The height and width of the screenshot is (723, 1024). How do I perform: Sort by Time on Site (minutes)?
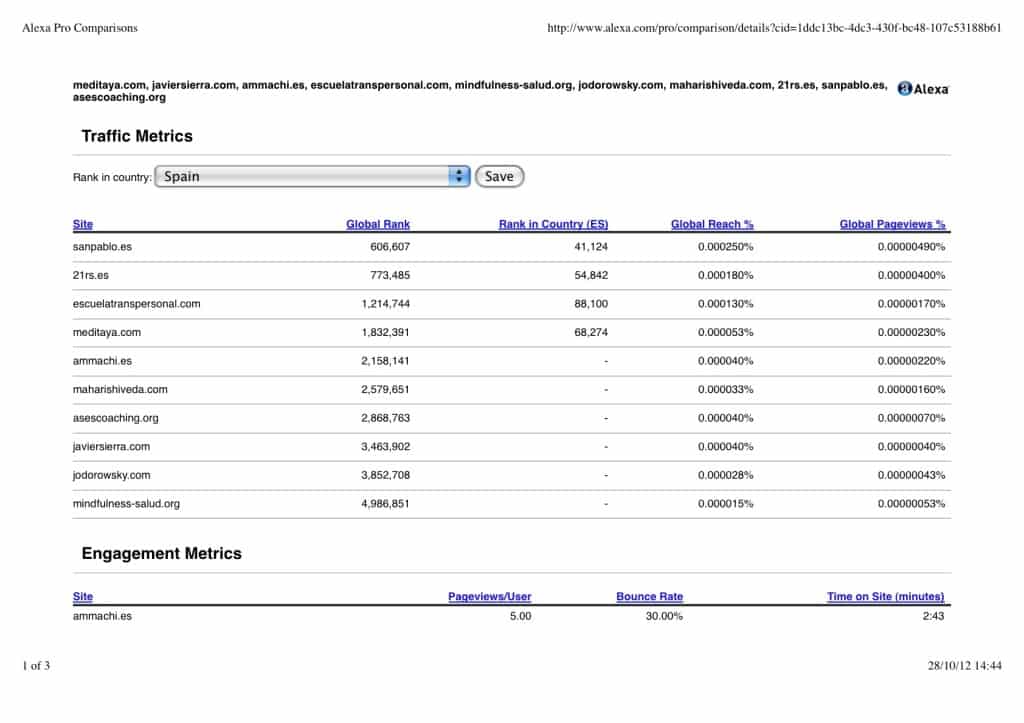coord(885,596)
